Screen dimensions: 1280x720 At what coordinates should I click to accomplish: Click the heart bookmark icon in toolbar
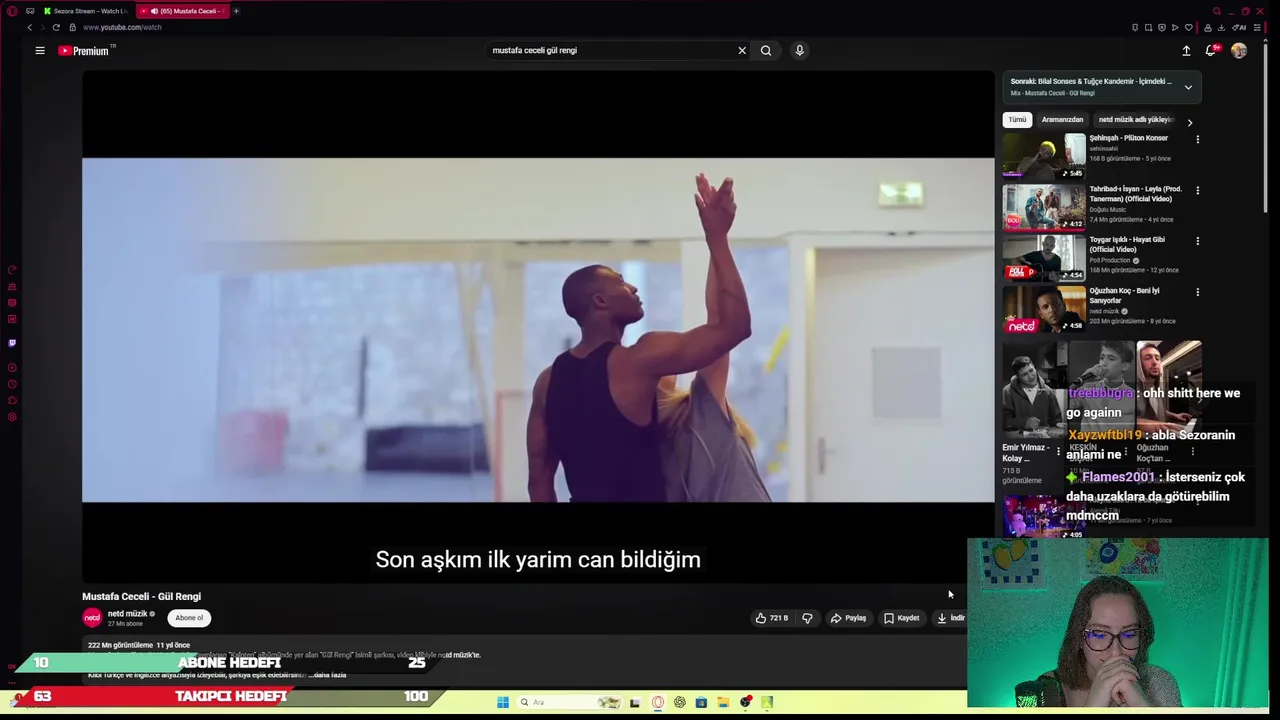1189,27
